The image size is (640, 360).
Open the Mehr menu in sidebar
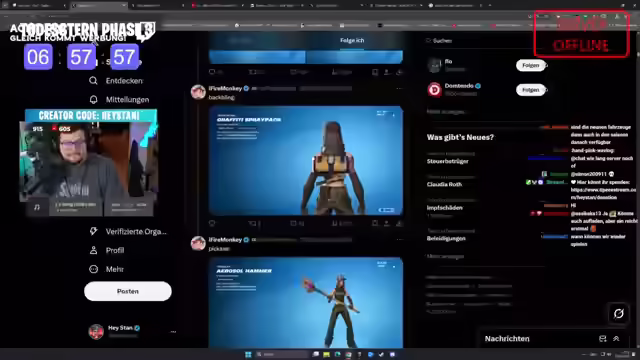coord(115,269)
